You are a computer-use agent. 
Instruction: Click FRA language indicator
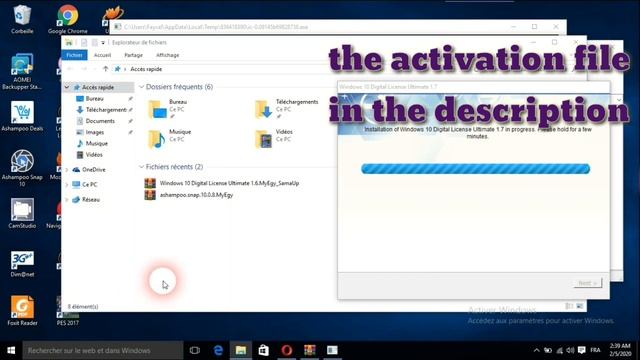click(596, 350)
